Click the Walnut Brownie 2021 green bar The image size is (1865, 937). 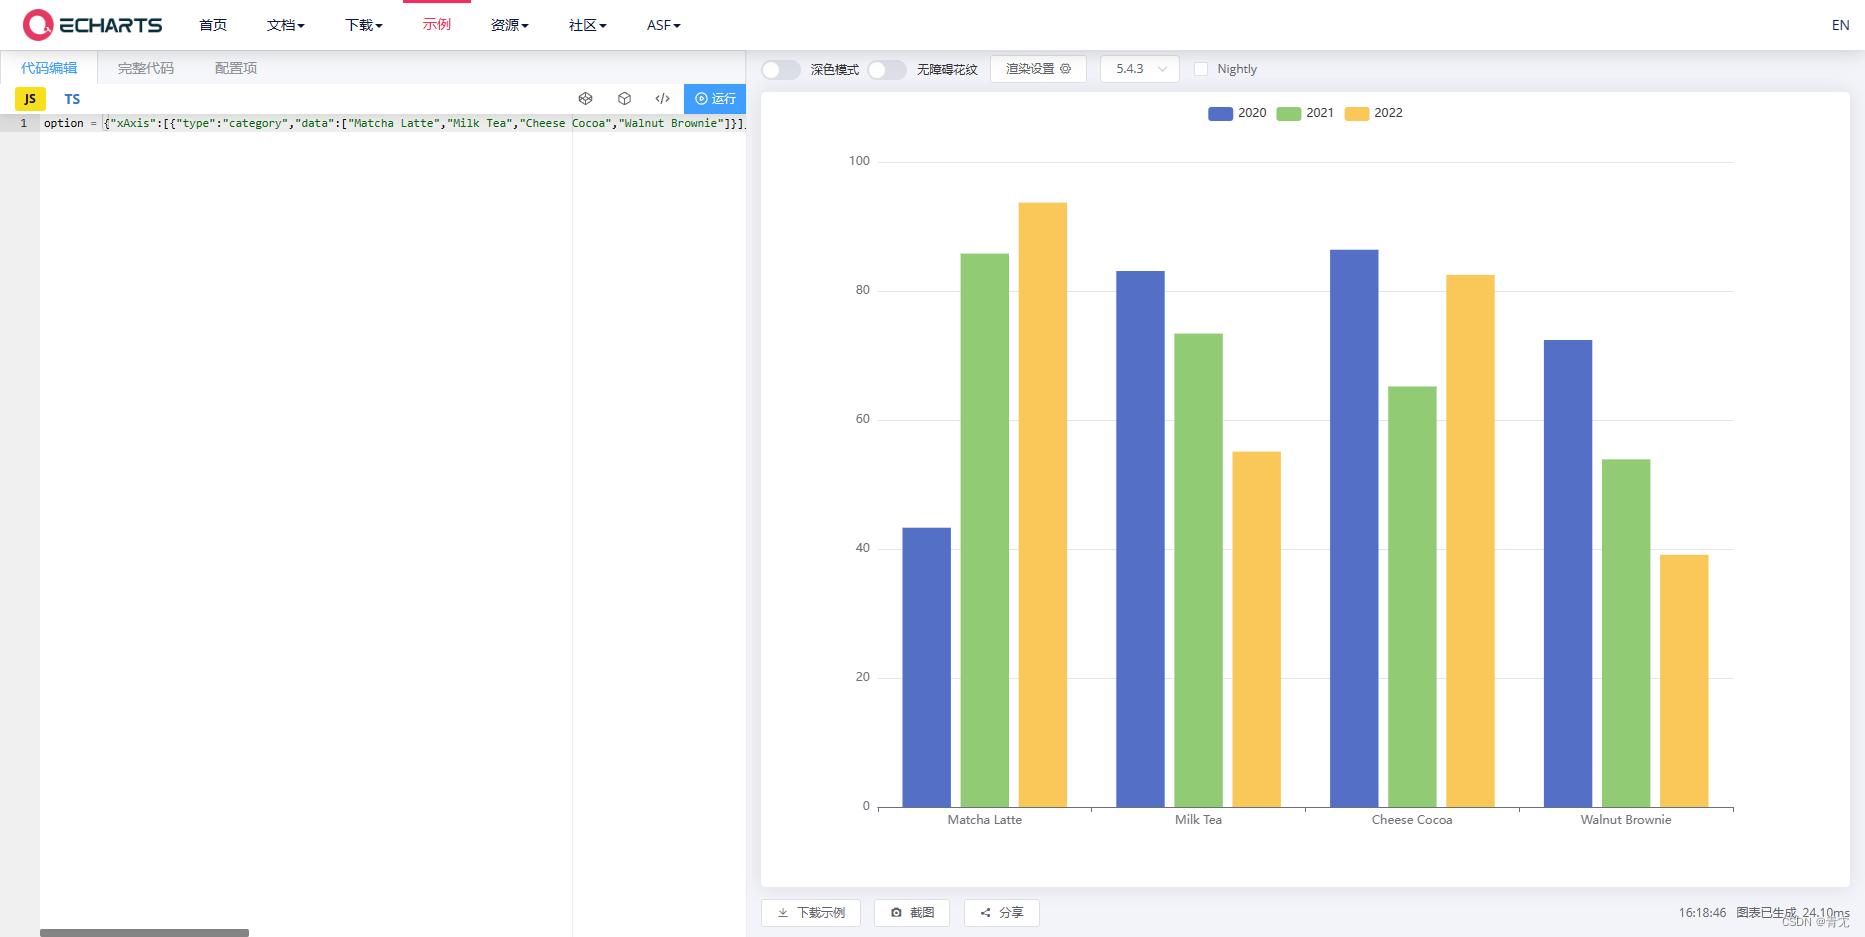(1626, 633)
